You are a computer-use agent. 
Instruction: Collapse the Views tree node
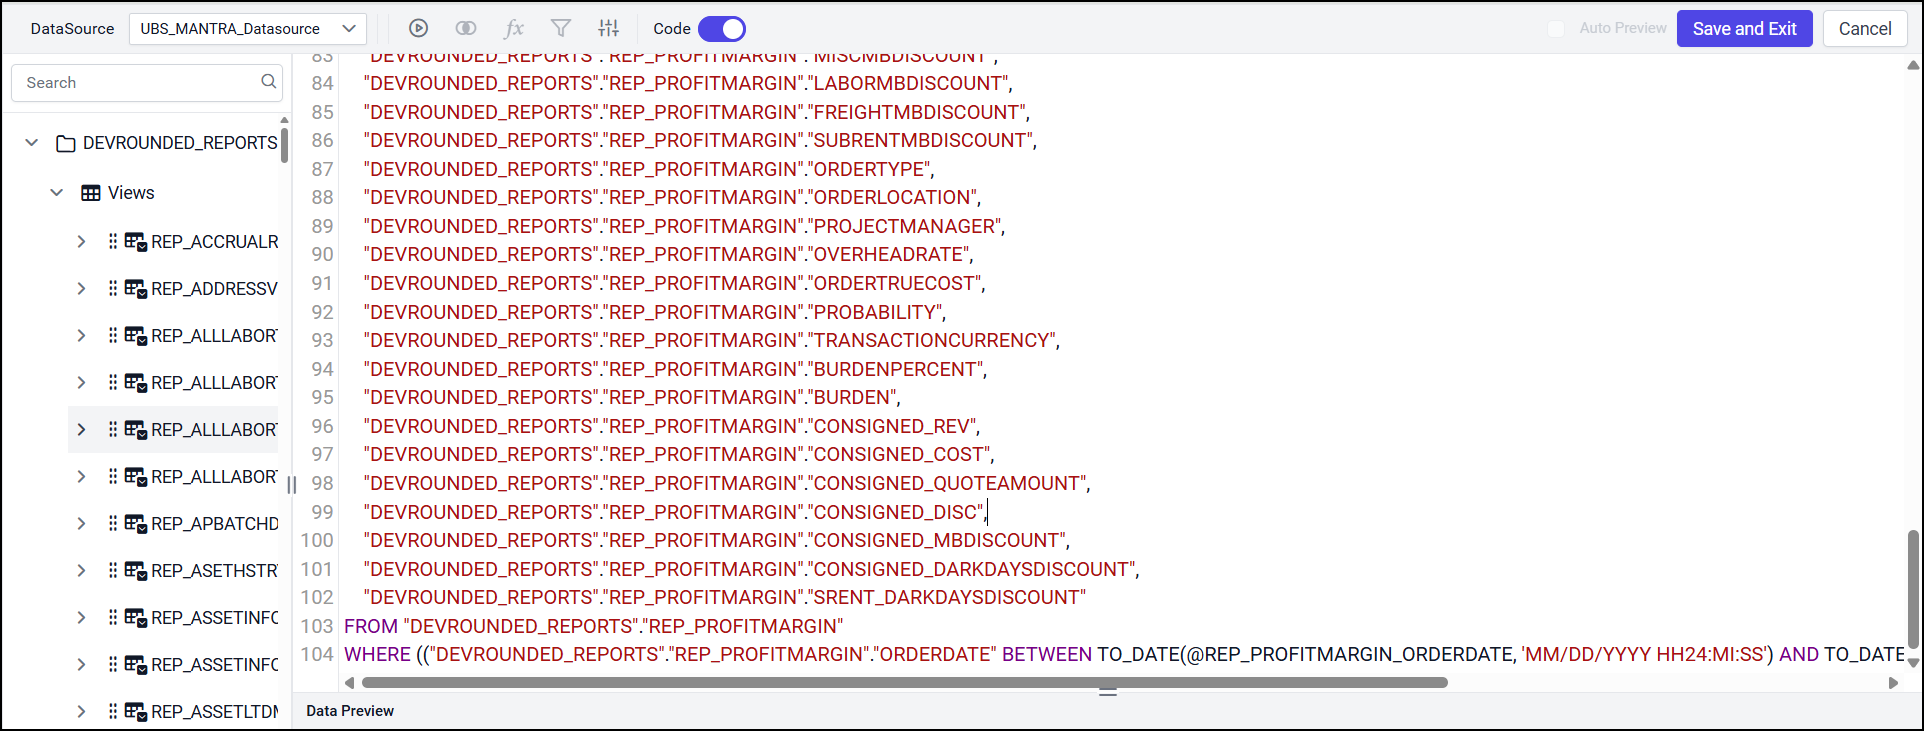57,193
